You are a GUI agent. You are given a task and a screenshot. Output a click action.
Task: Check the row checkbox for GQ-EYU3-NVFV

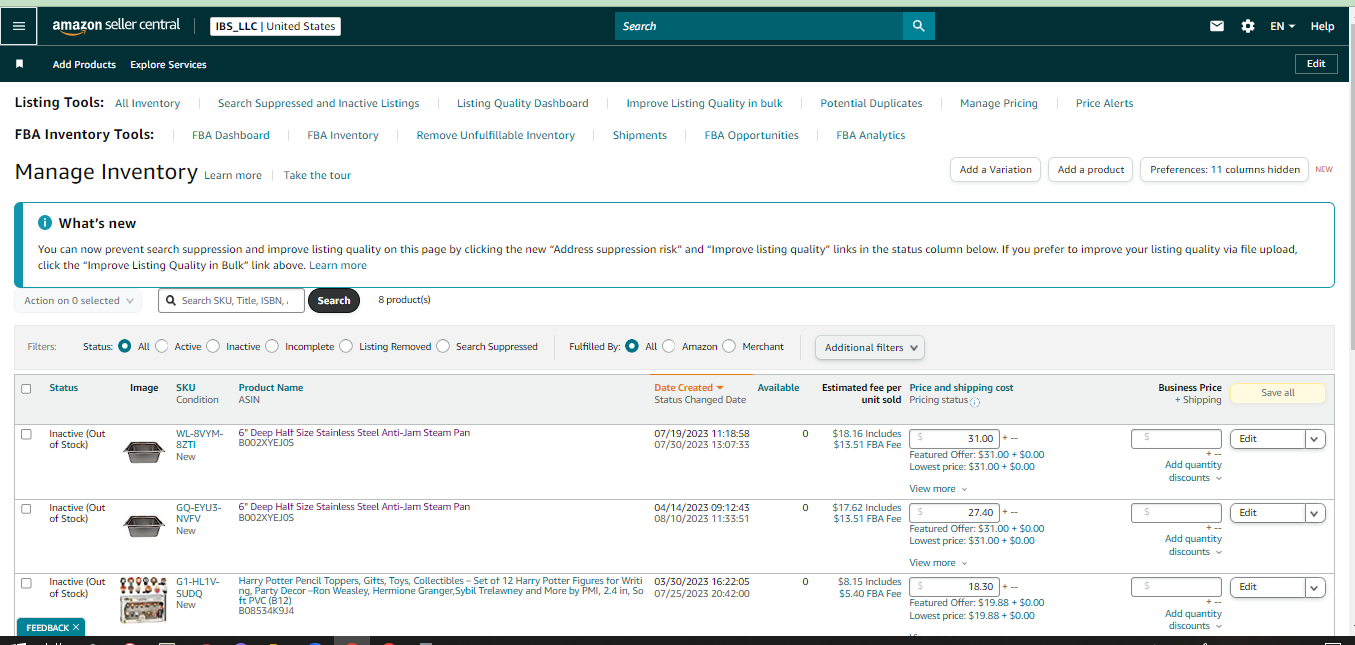(26, 508)
